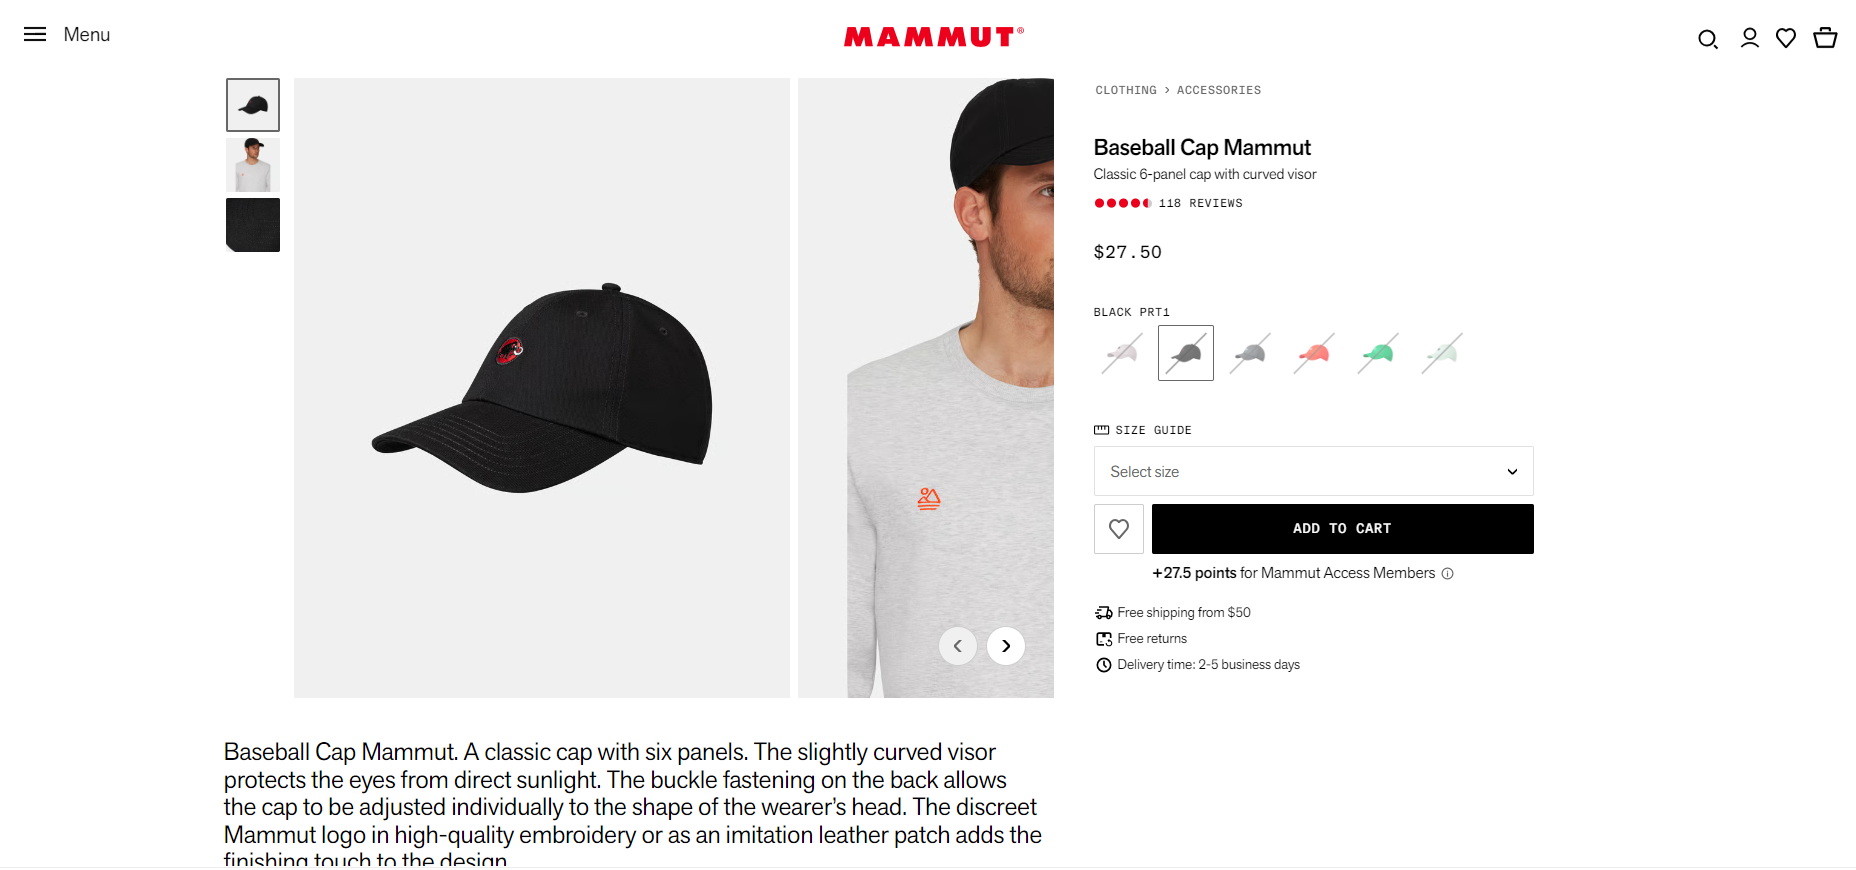Open the search icon in header

(x=1708, y=39)
